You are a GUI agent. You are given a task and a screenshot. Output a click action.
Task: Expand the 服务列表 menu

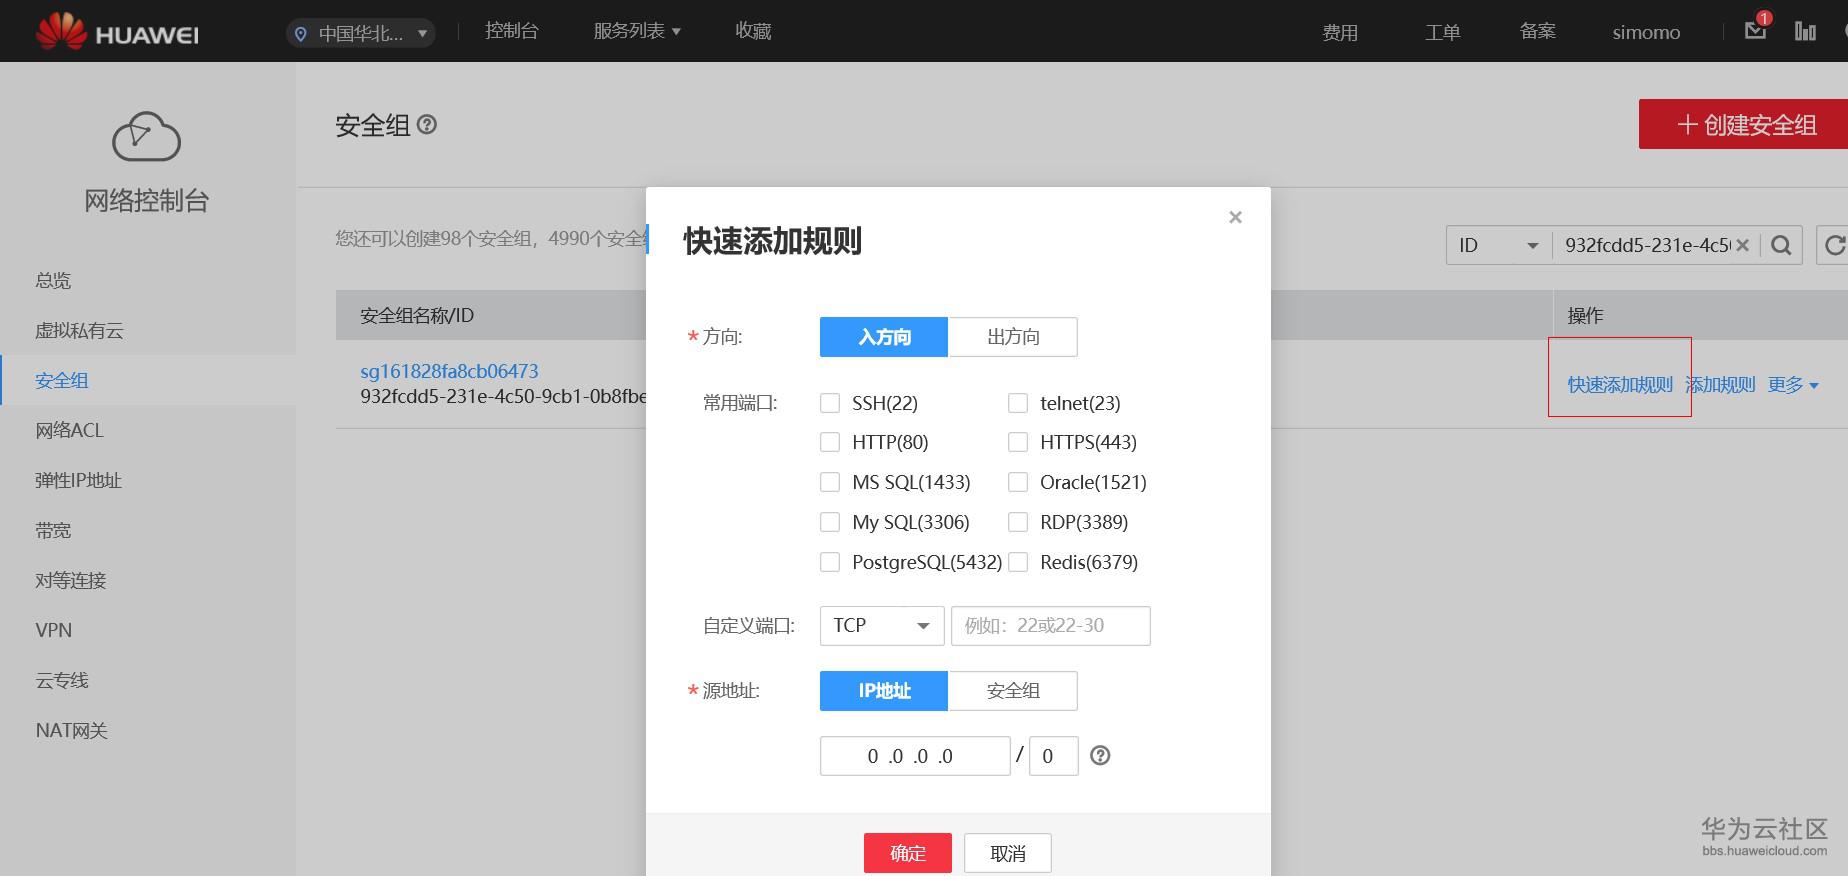pyautogui.click(x=637, y=31)
